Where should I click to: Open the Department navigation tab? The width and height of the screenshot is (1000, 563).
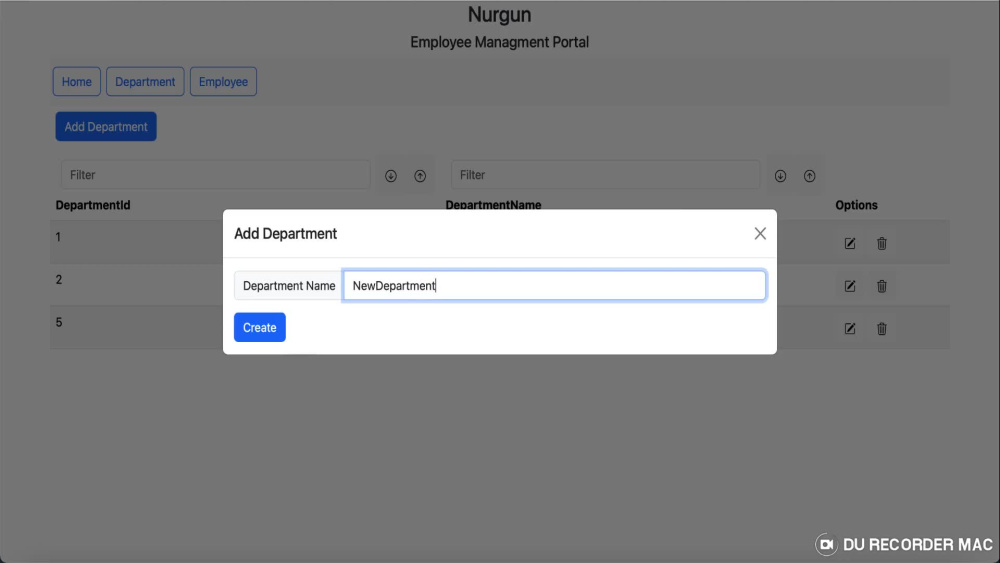click(145, 82)
